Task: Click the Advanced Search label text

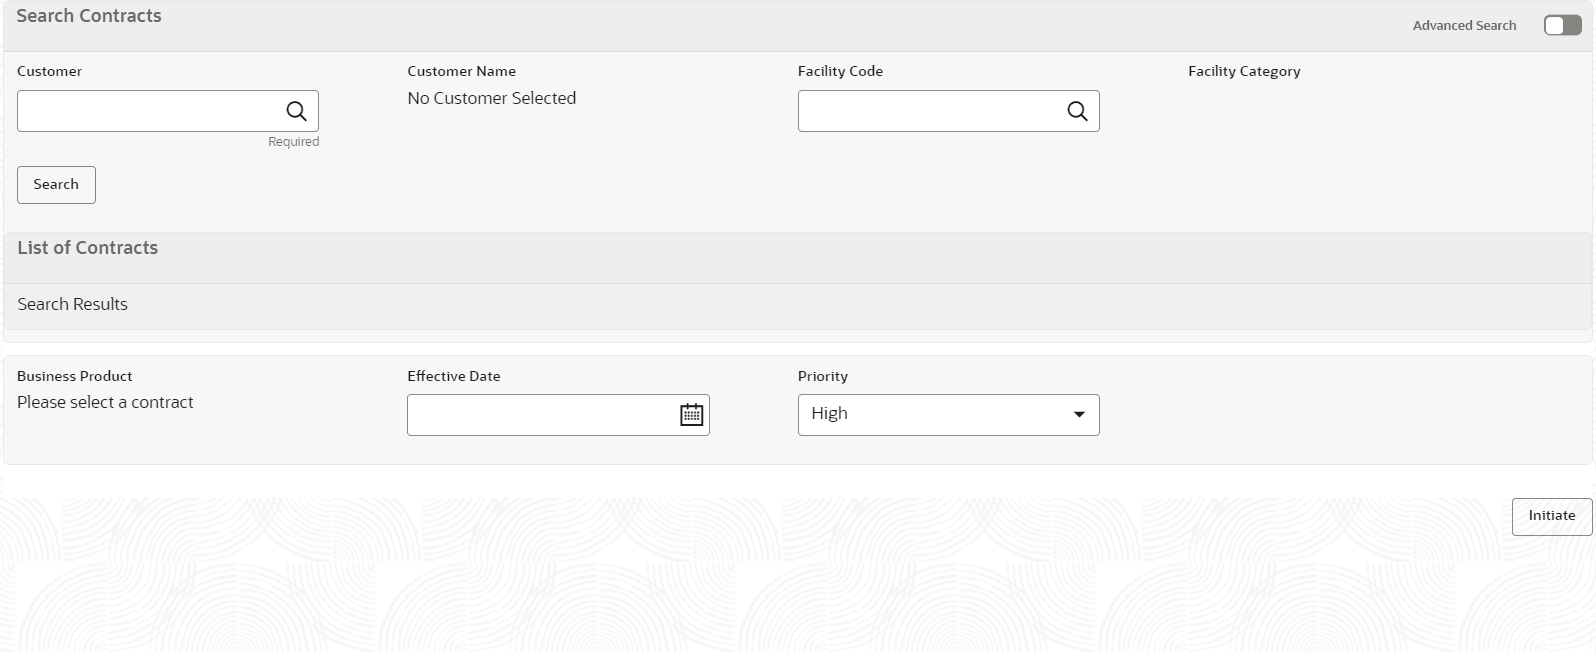Action: point(1464,25)
